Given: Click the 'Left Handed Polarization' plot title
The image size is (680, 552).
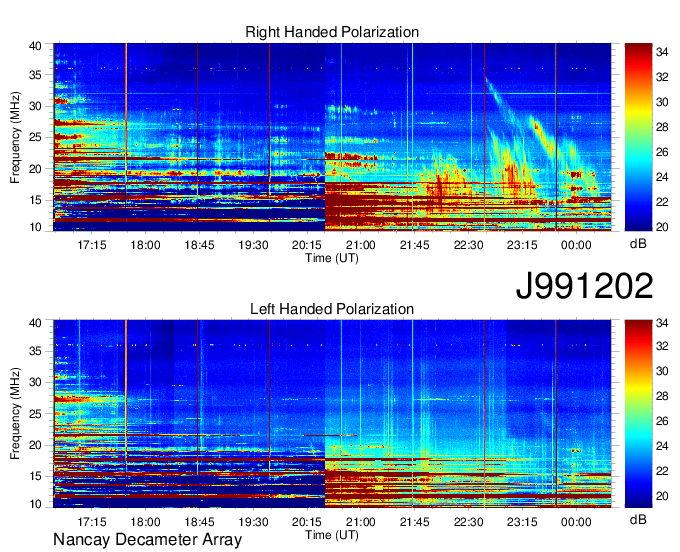Looking at the screenshot, I should click(x=332, y=309).
